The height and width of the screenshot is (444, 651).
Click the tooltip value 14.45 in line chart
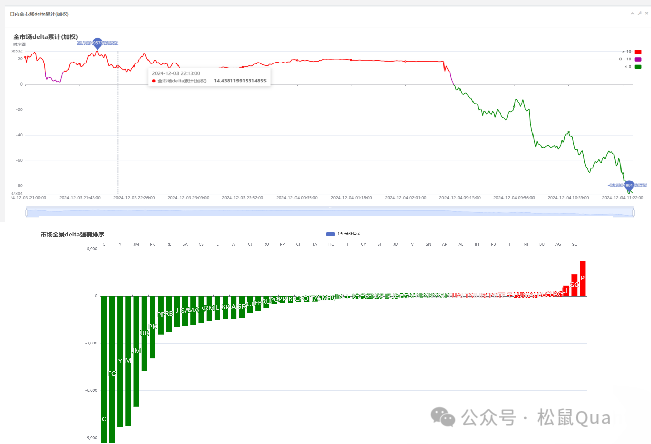click(x=240, y=81)
